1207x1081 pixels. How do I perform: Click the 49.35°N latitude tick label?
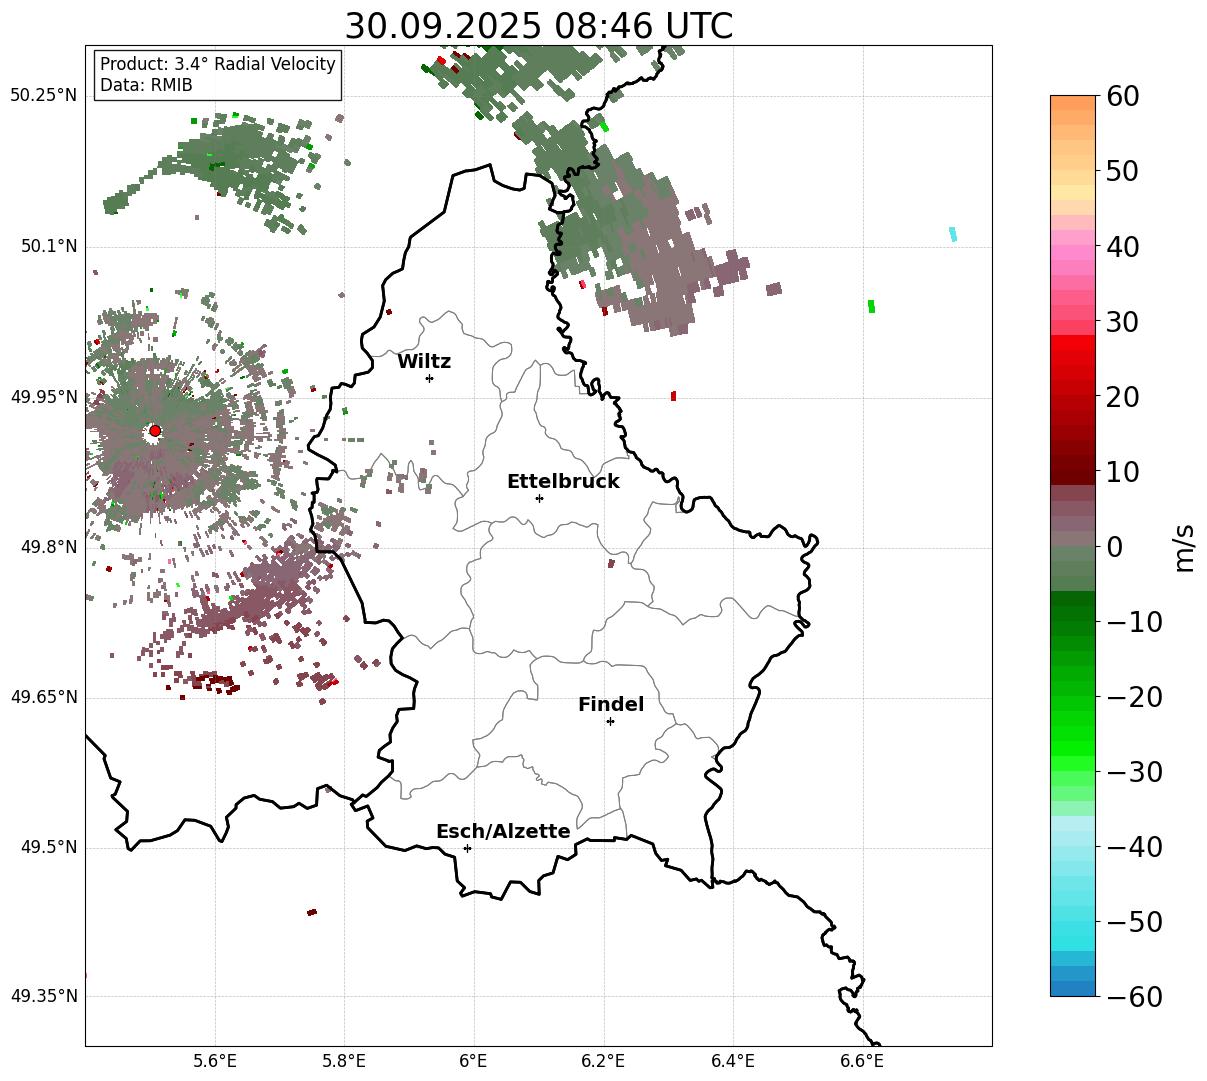[x=43, y=996]
